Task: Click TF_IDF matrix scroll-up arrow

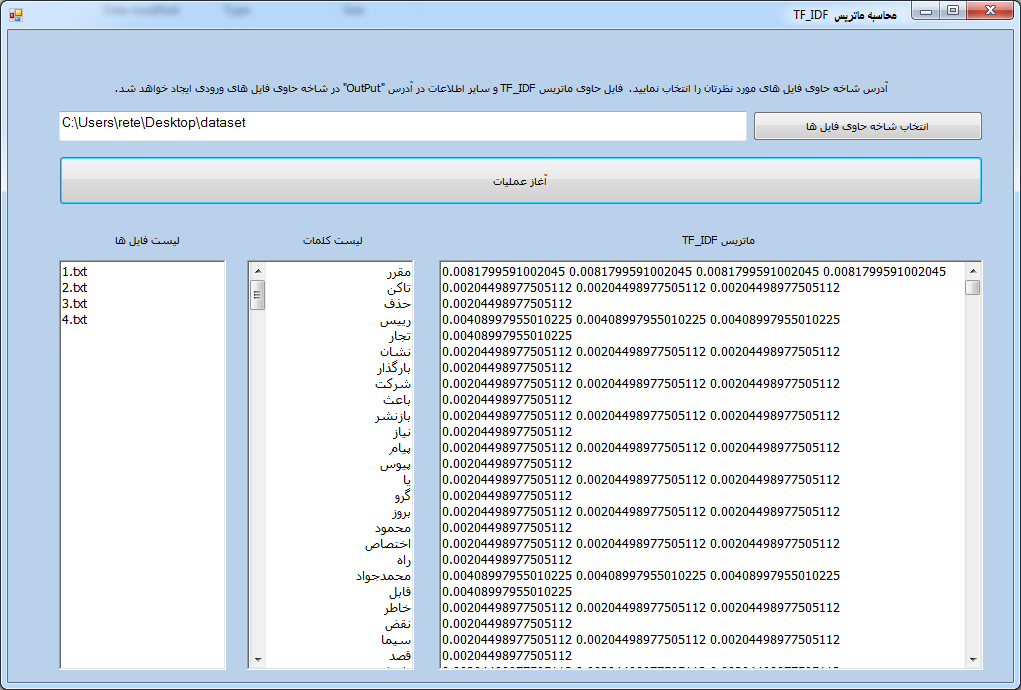Action: pyautogui.click(x=972, y=271)
